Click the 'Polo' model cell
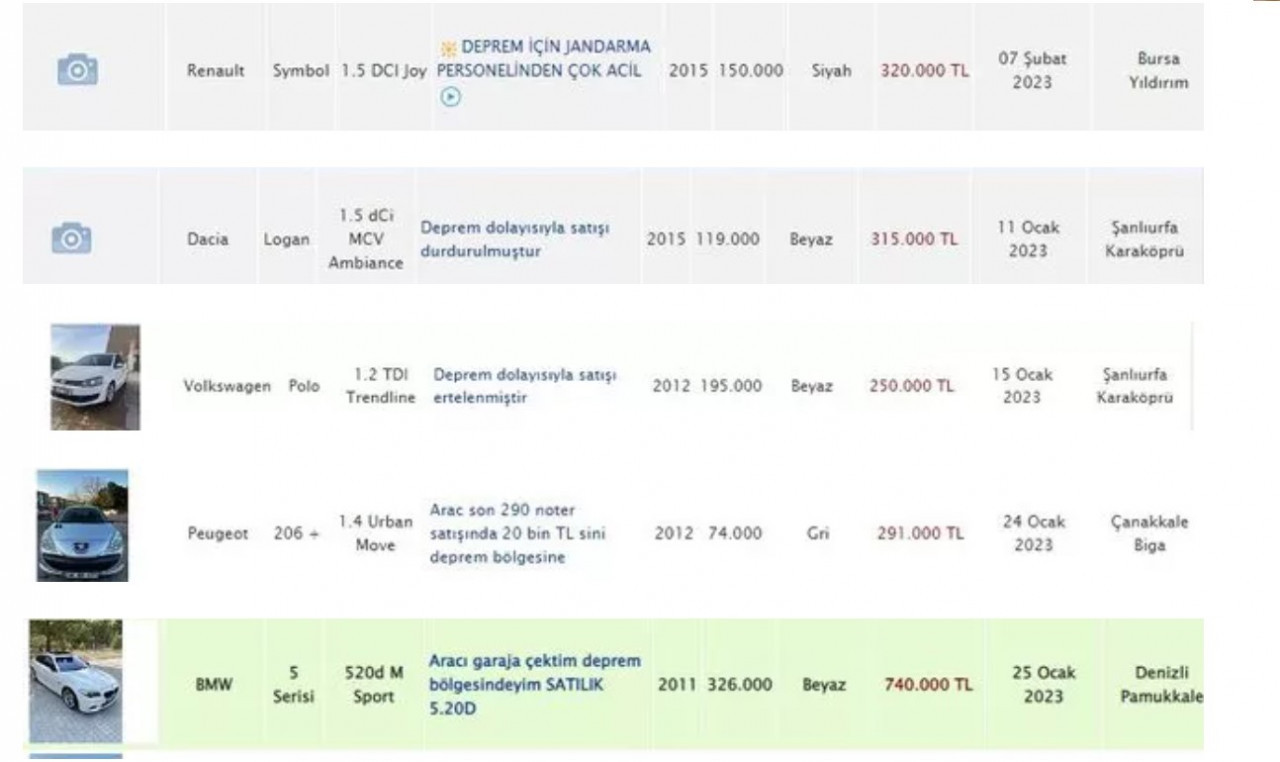The width and height of the screenshot is (1280, 762). (x=304, y=387)
